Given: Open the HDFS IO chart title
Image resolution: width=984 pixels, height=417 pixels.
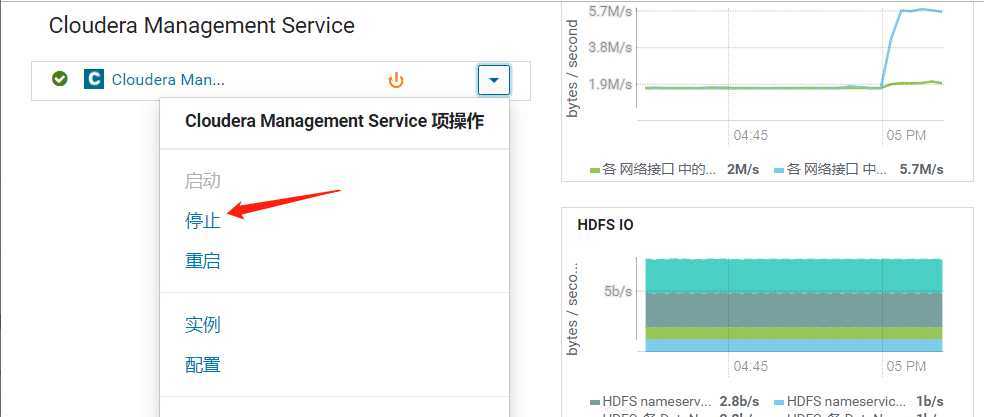Looking at the screenshot, I should click(605, 225).
